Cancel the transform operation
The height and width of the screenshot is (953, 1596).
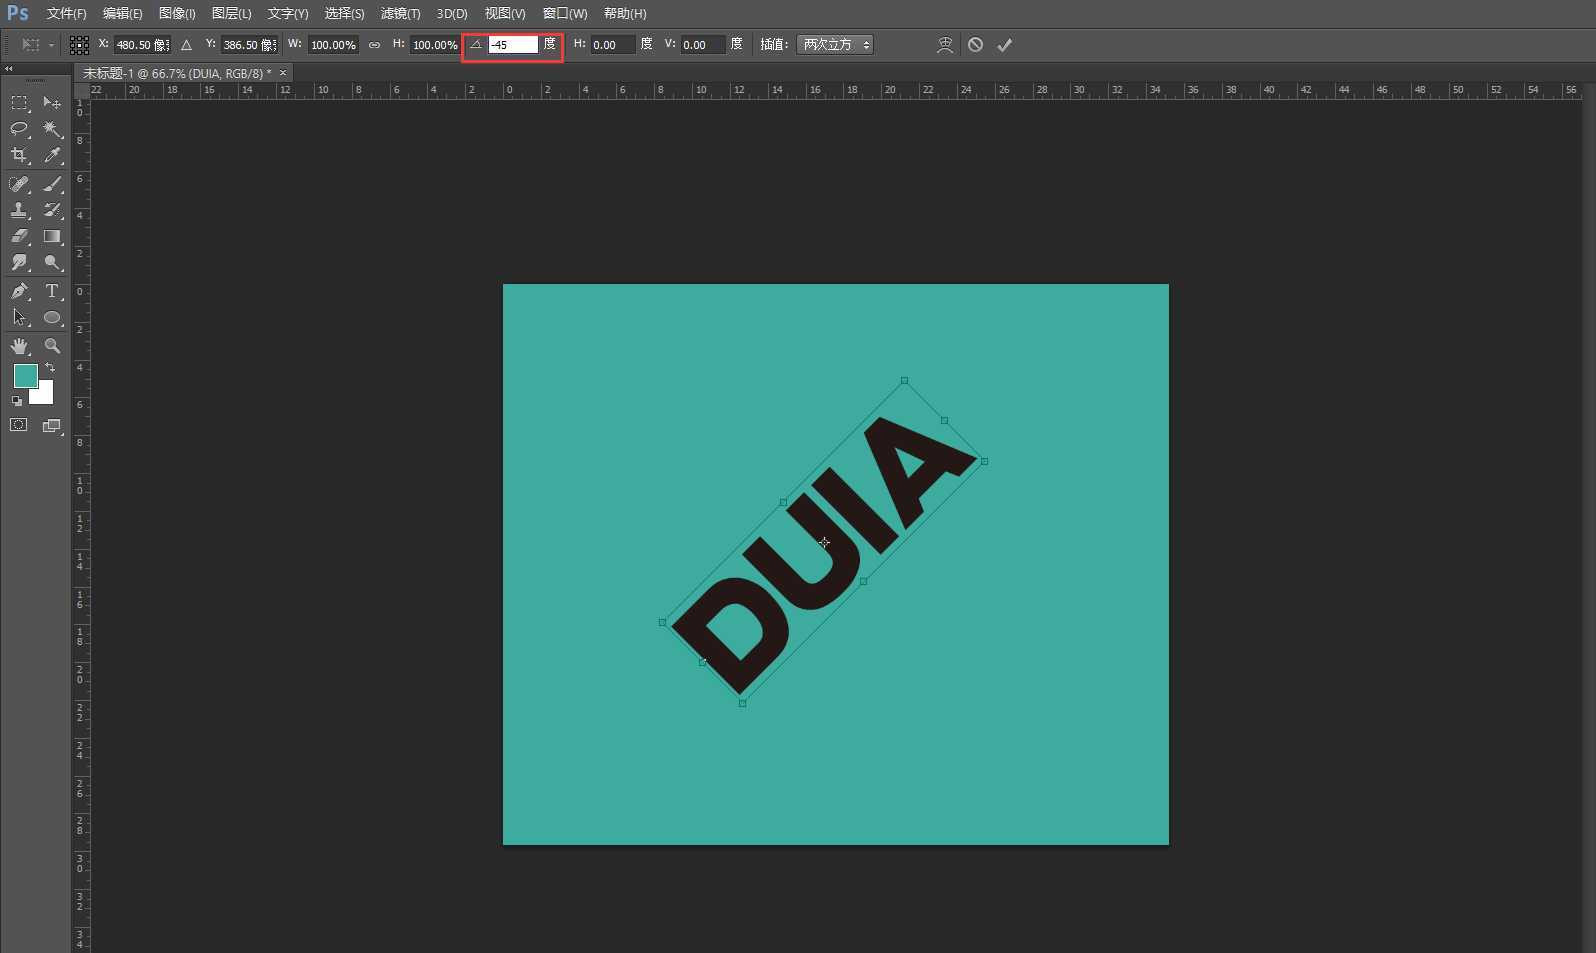coord(975,45)
